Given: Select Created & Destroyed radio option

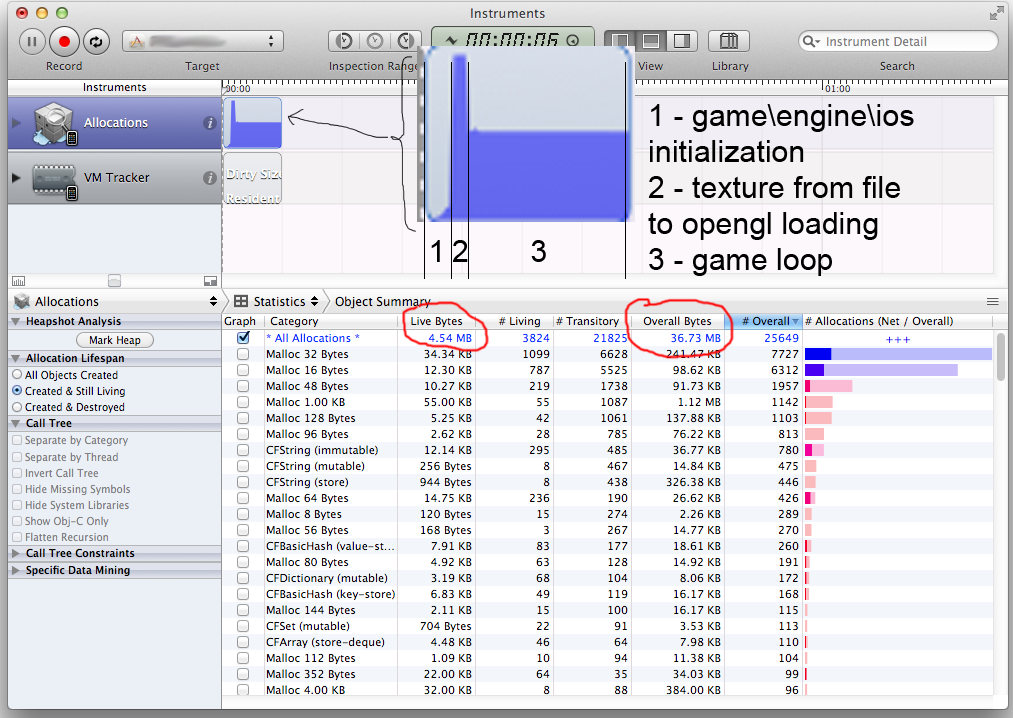Looking at the screenshot, I should [x=17, y=407].
